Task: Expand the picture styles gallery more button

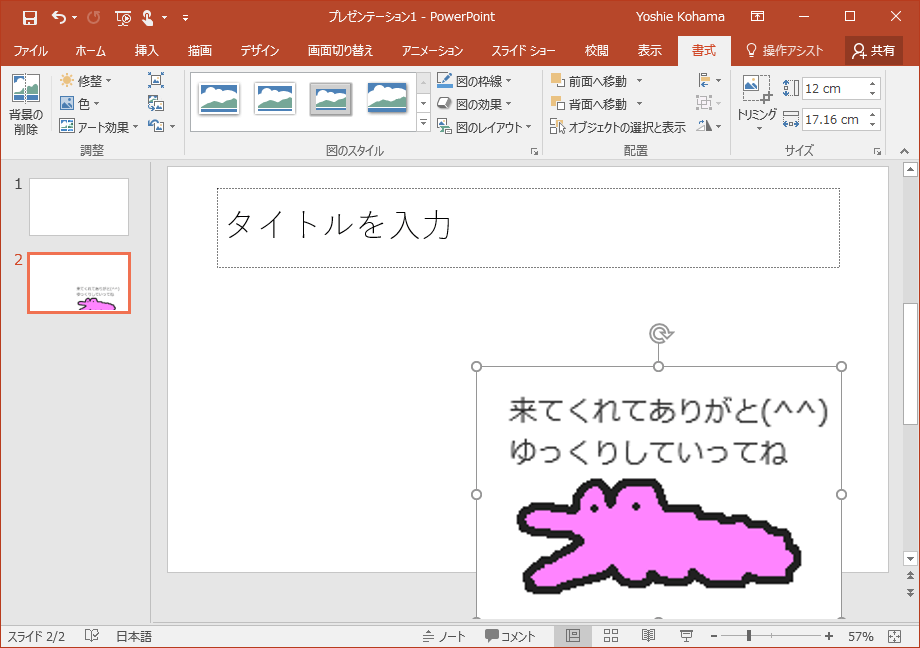Action: [x=423, y=122]
